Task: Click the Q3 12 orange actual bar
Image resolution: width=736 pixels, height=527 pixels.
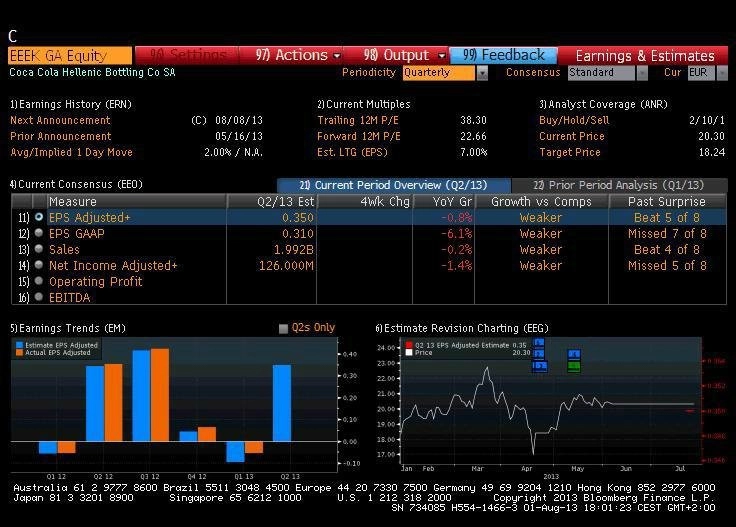Action: tap(160, 395)
